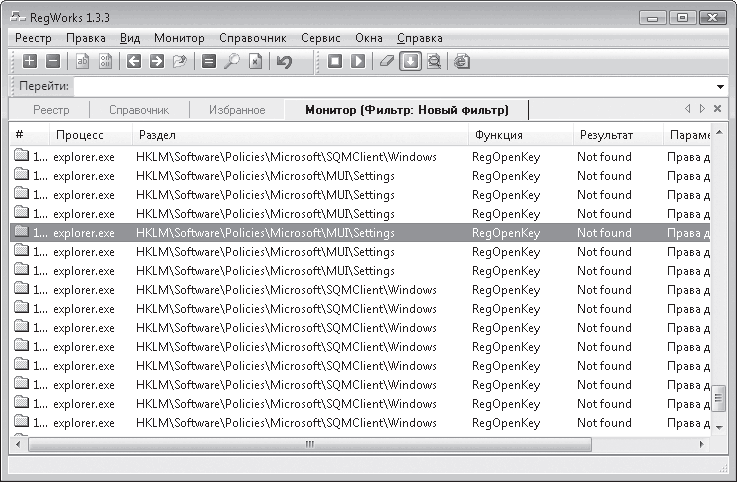Toggle the autoscroll down-arrow button
This screenshot has height=482, width=737.
[x=410, y=62]
